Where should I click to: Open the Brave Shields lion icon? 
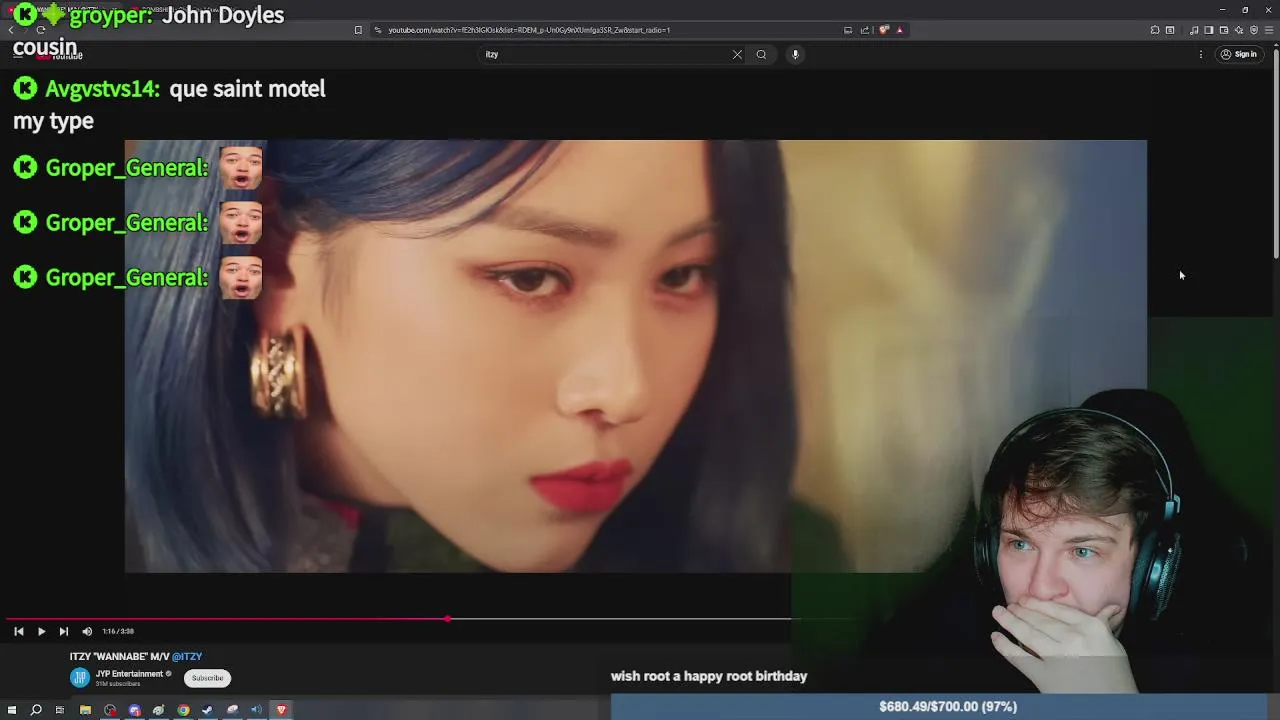[884, 30]
